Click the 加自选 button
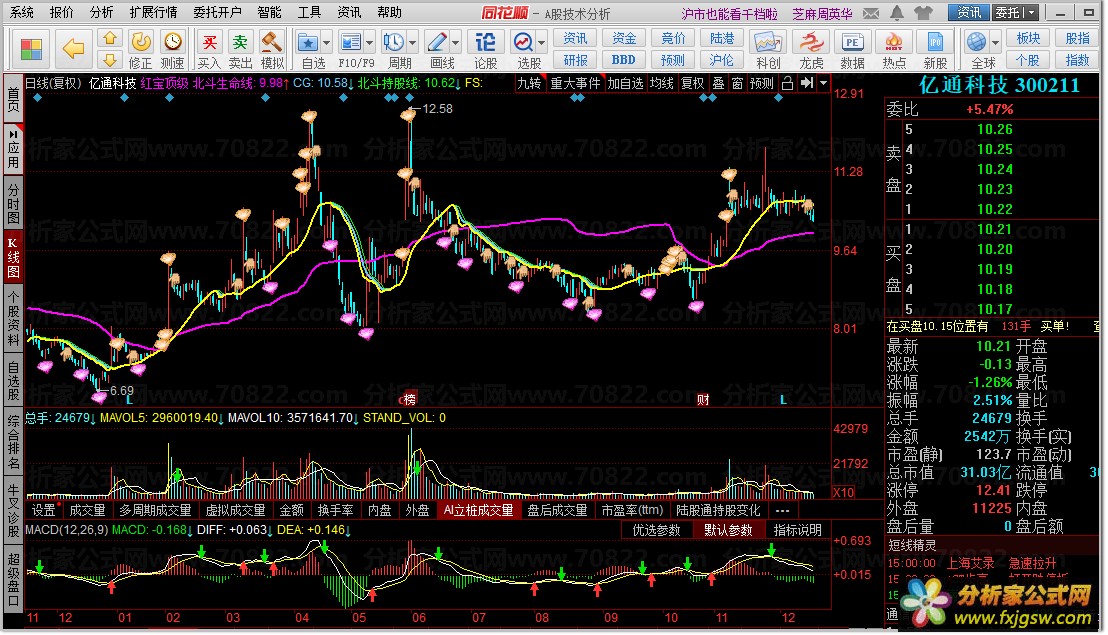The image size is (1108, 635). [x=625, y=83]
